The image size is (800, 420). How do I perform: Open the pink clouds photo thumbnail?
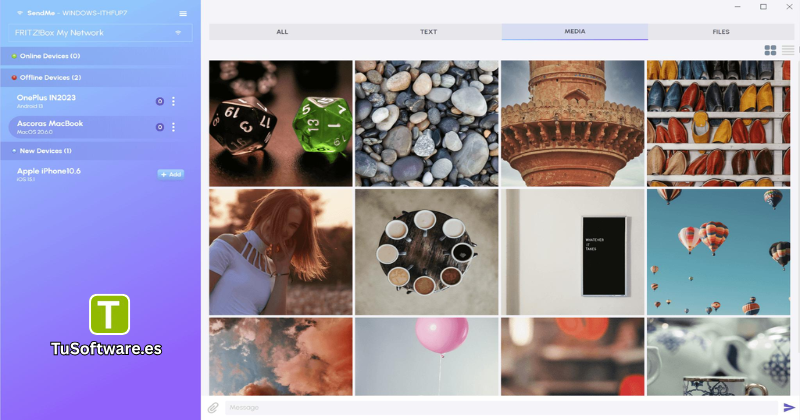point(281,357)
